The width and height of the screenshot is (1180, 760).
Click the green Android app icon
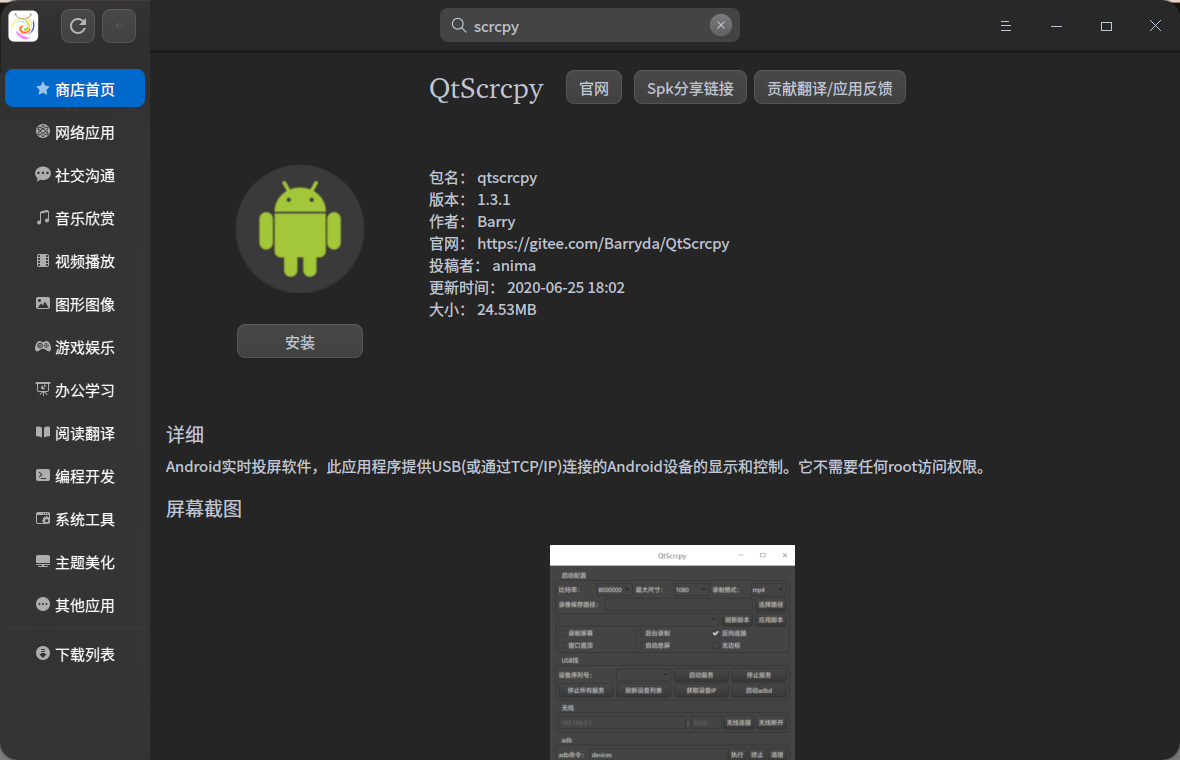click(300, 229)
